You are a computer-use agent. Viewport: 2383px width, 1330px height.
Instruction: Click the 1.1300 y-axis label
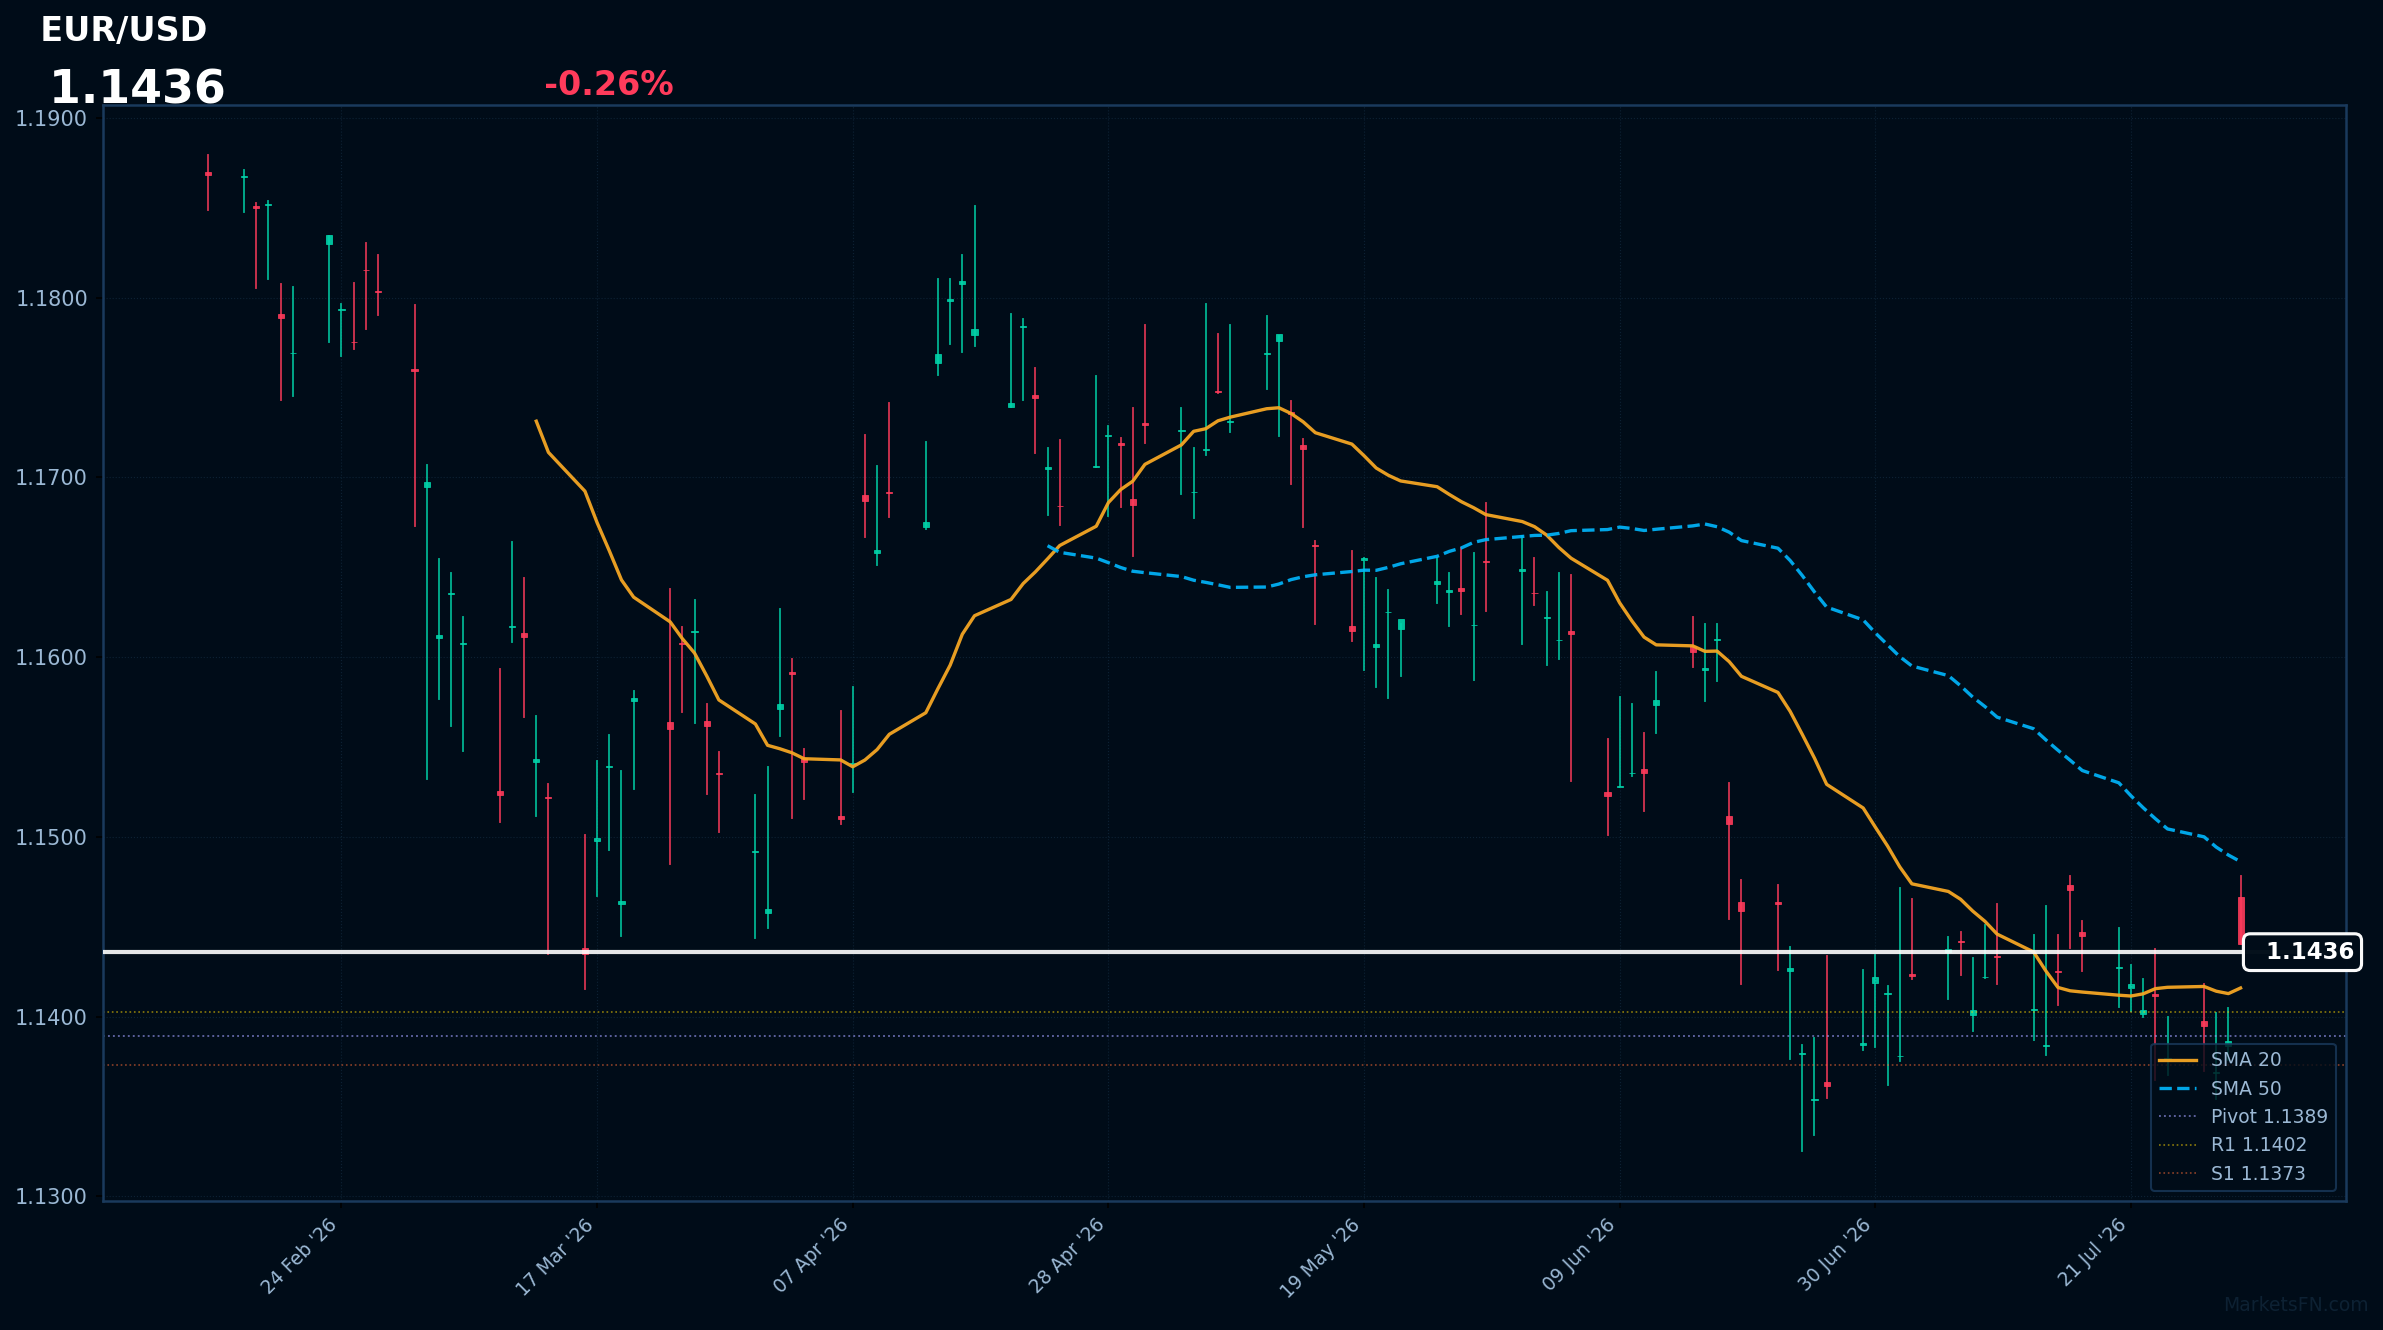51,1197
